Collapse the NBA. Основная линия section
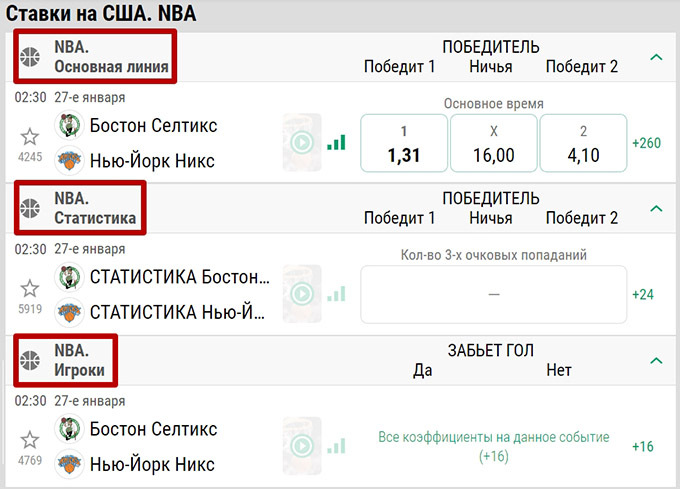The image size is (680, 489). pyautogui.click(x=657, y=57)
